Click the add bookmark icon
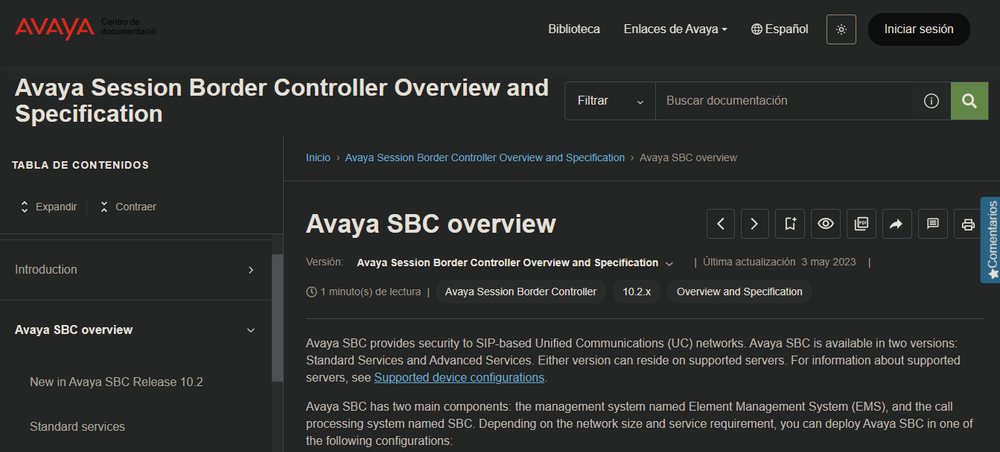Viewport: 1000px width, 452px height. [790, 224]
